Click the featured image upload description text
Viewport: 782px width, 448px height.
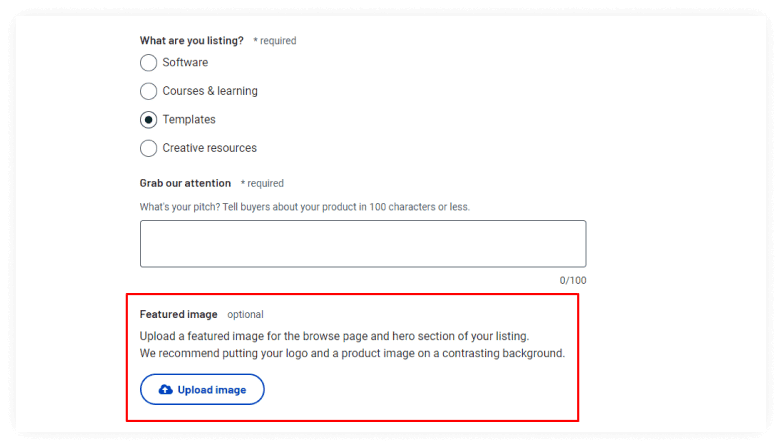pyautogui.click(x=352, y=345)
